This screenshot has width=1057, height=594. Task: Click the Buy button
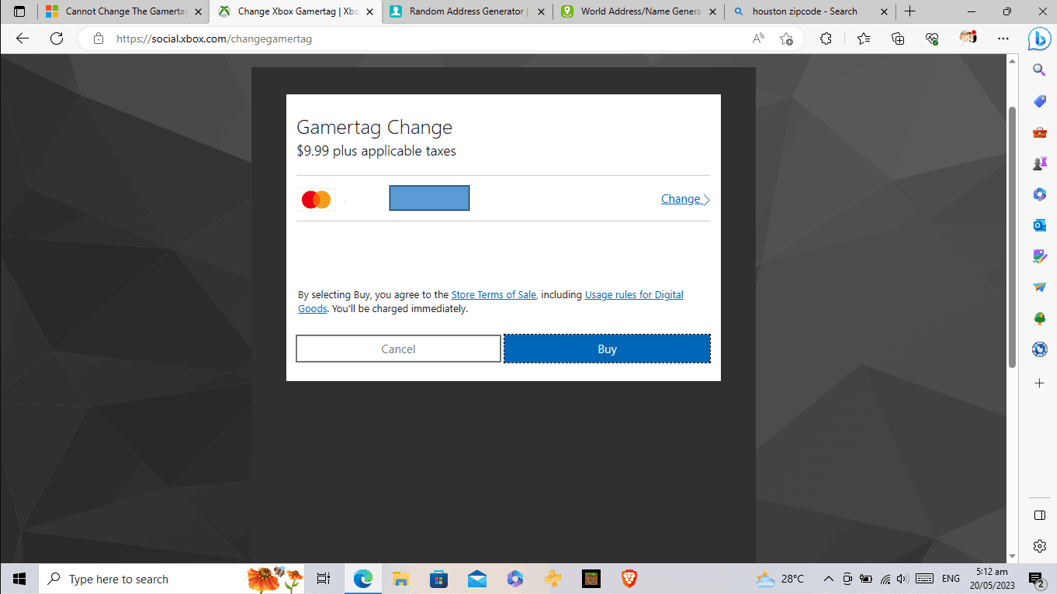coord(607,349)
